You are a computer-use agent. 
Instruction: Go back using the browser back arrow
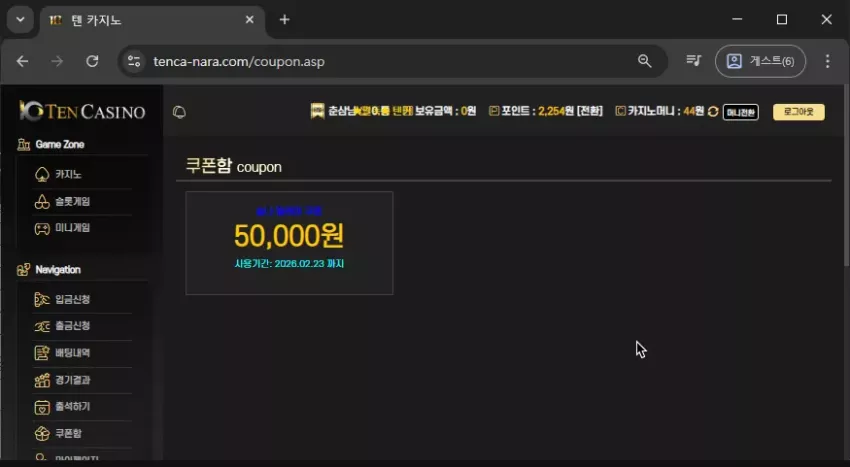[x=22, y=61]
